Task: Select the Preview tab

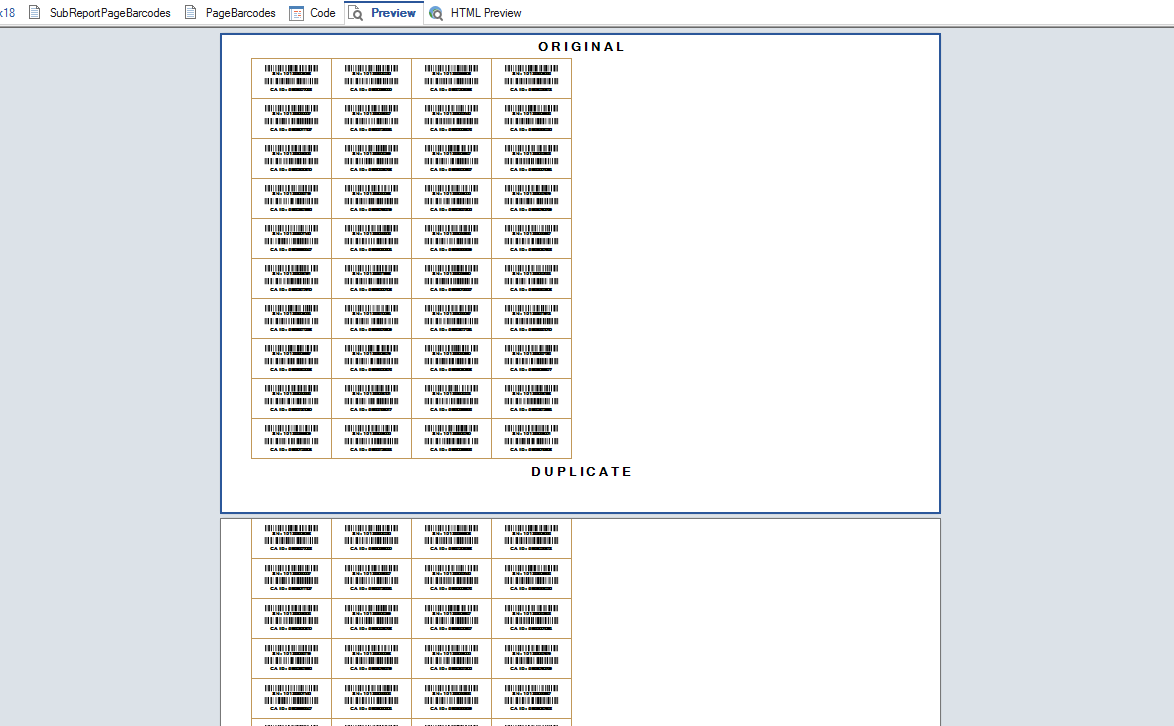Action: 383,13
